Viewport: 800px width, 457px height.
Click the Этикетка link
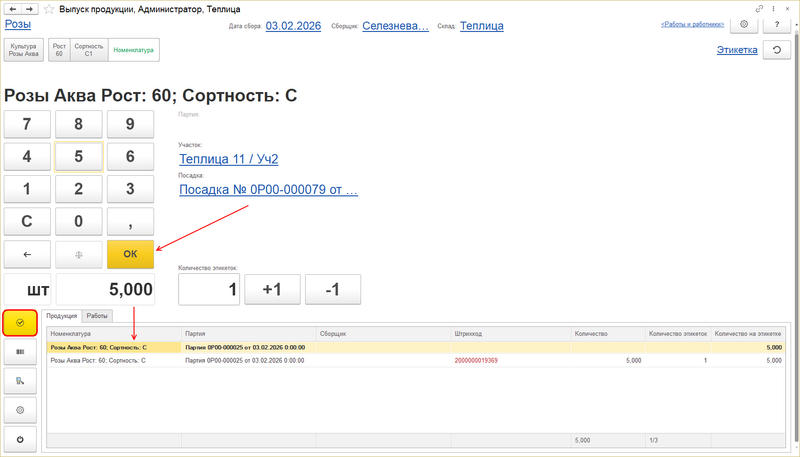[x=737, y=50]
